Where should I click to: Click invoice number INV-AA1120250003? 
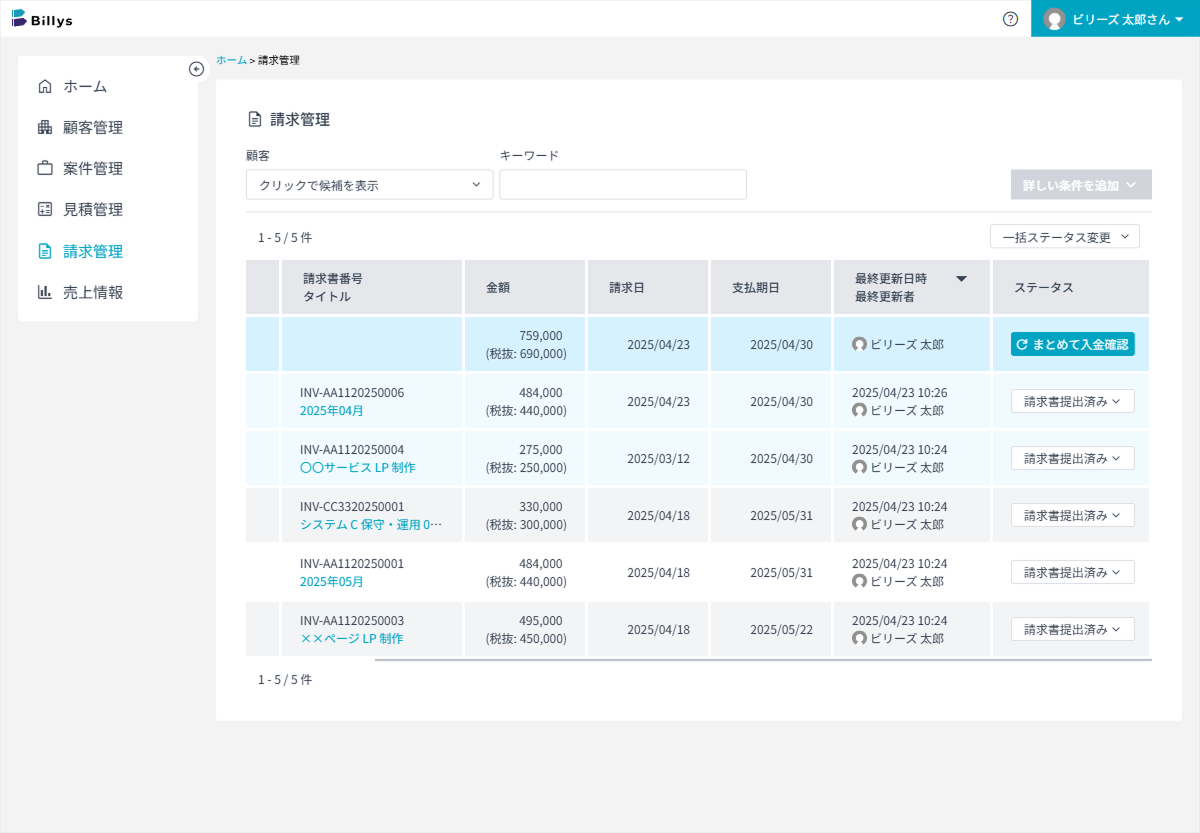352,621
